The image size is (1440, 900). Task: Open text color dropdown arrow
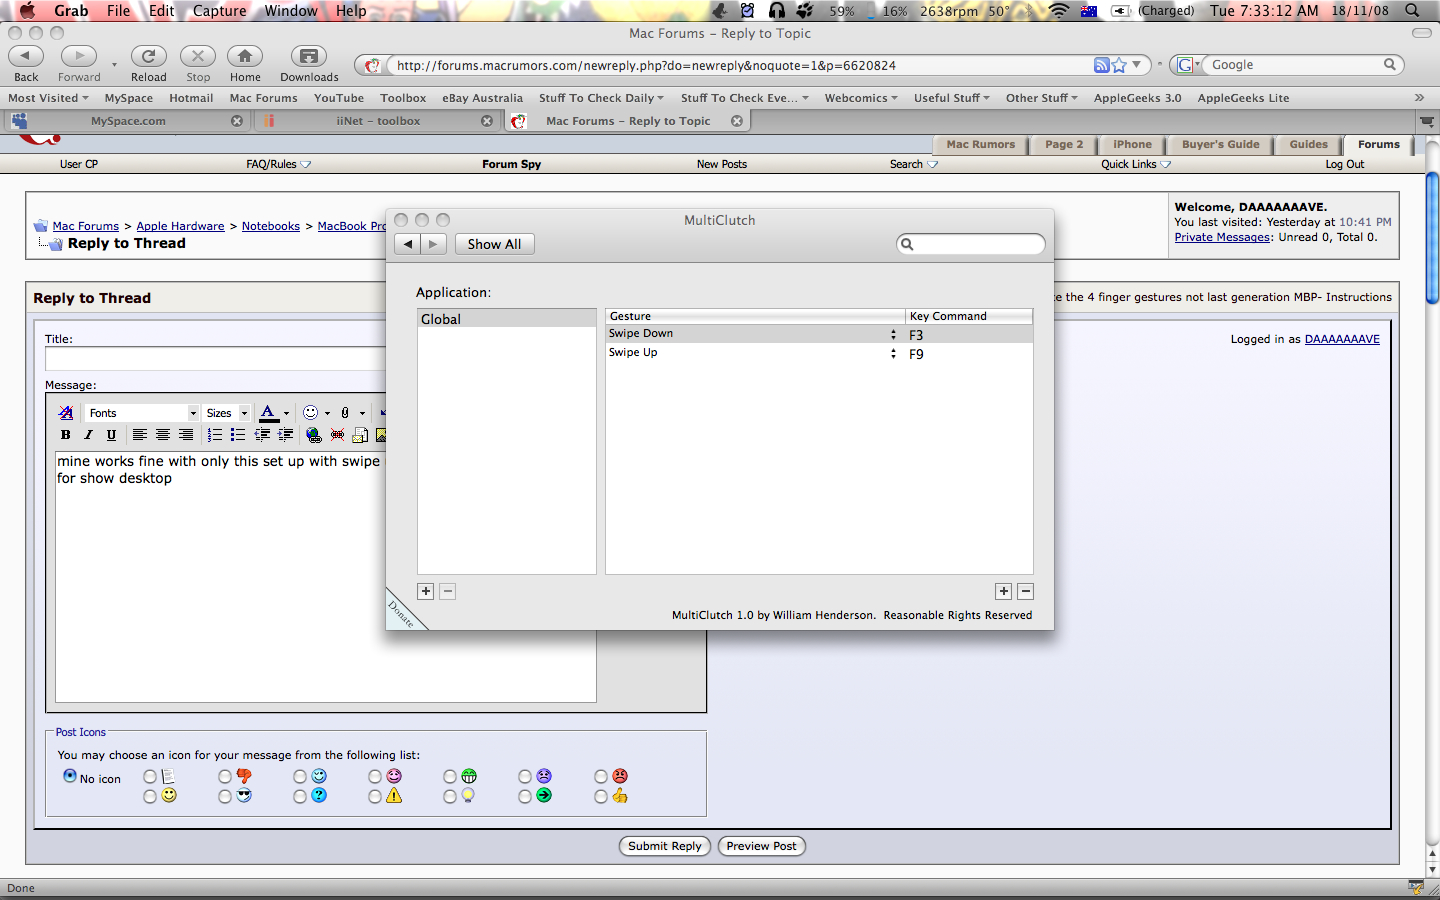(286, 413)
